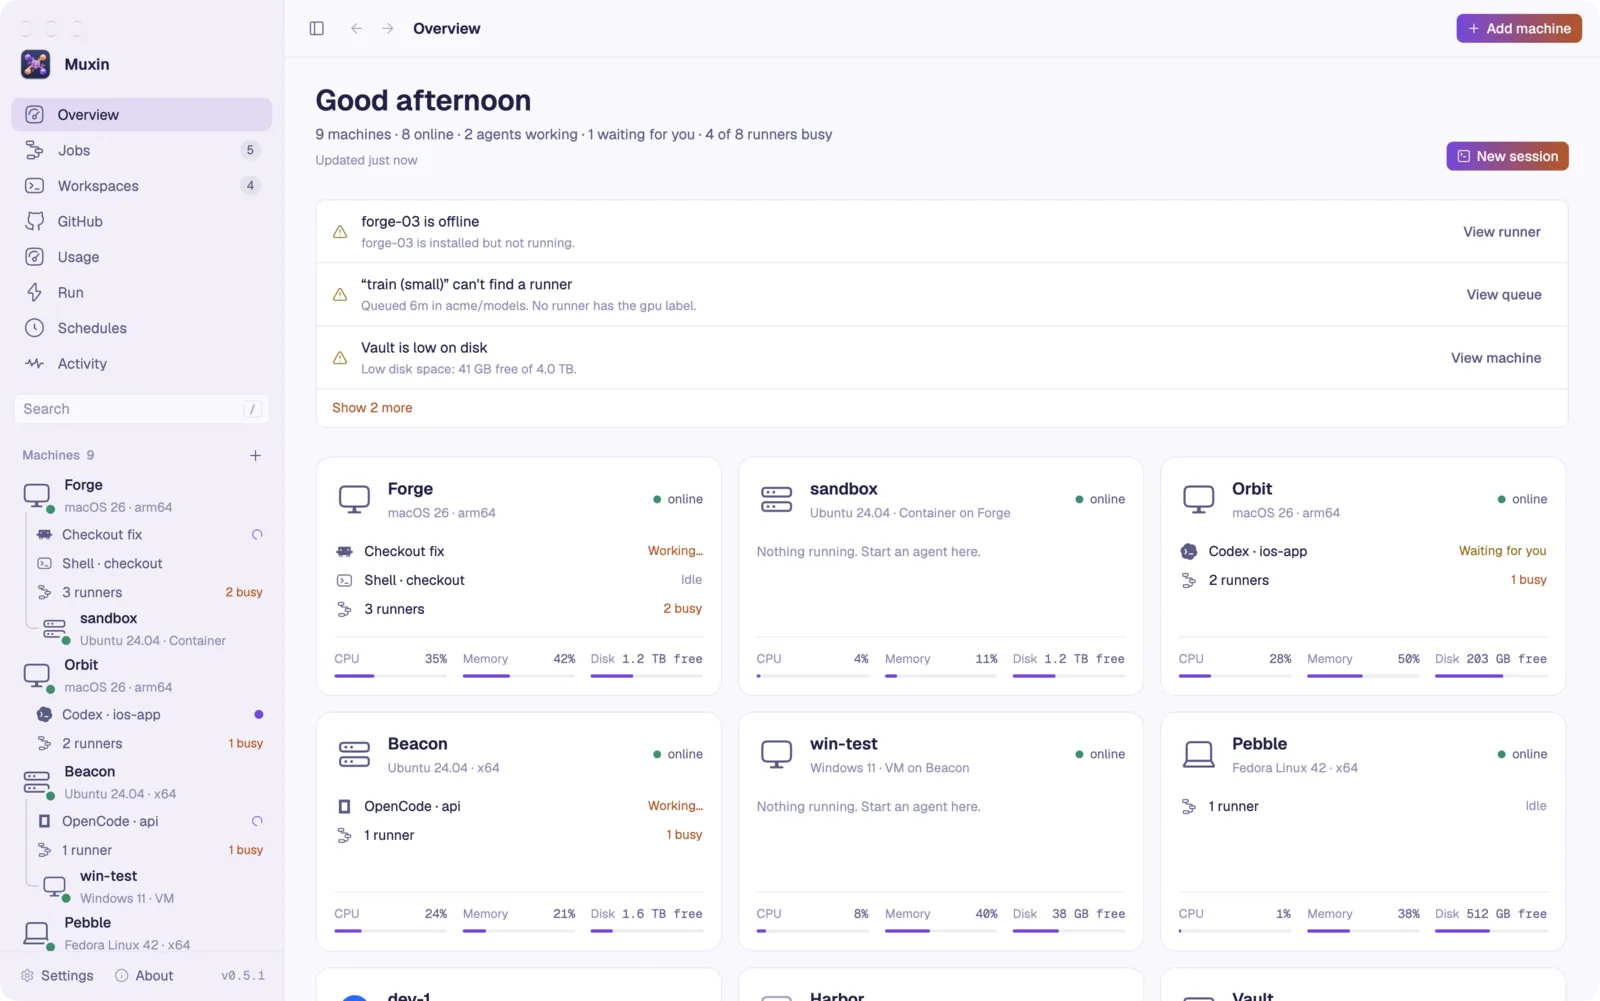The height and width of the screenshot is (1001, 1600).
Task: Select Codex · ios-app in sidebar tree
Action: 150,715
